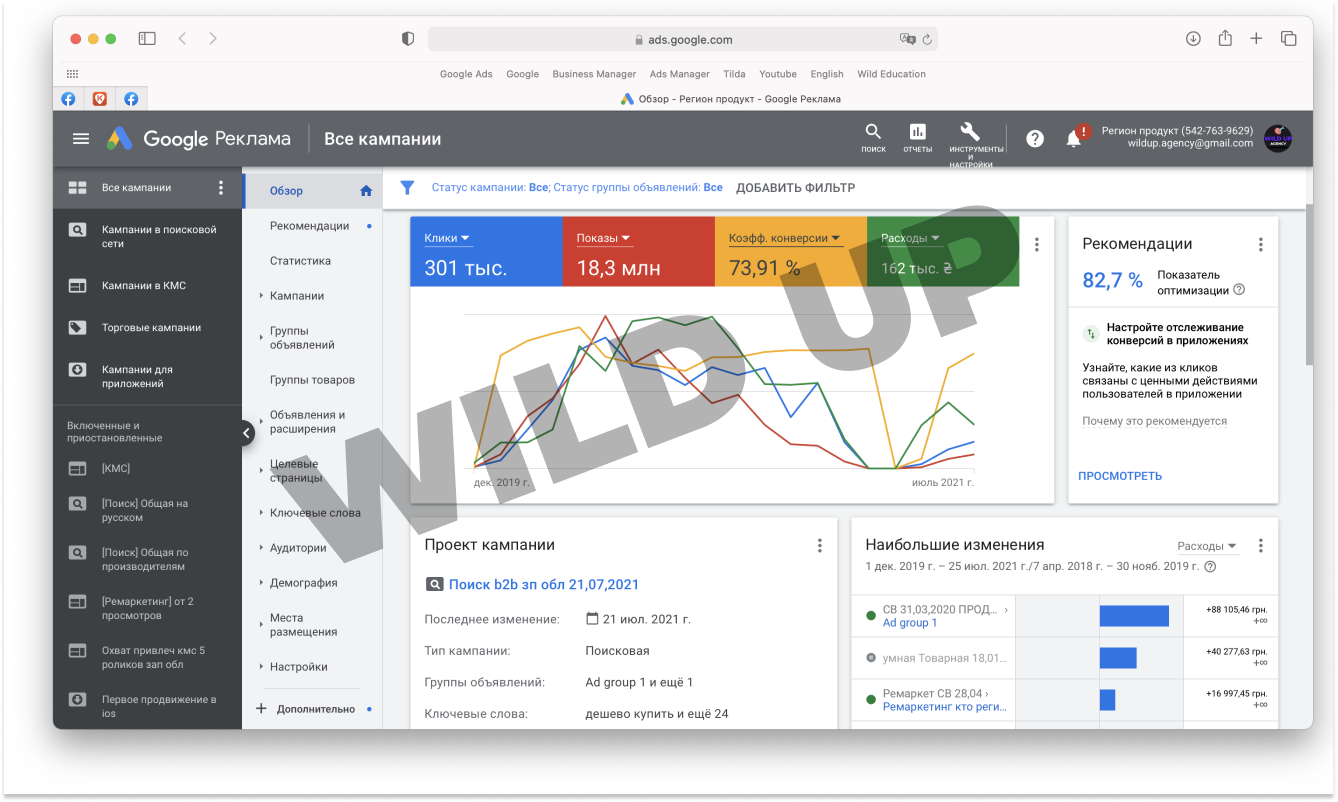The height and width of the screenshot is (802, 1338).
Task: Open [Поиск] Общая на русском campaign
Action: [x=147, y=511]
